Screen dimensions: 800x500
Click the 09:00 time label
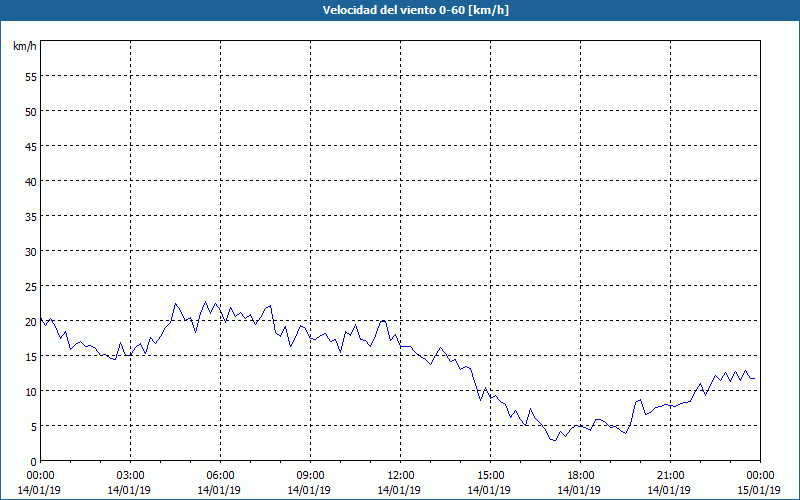311,476
